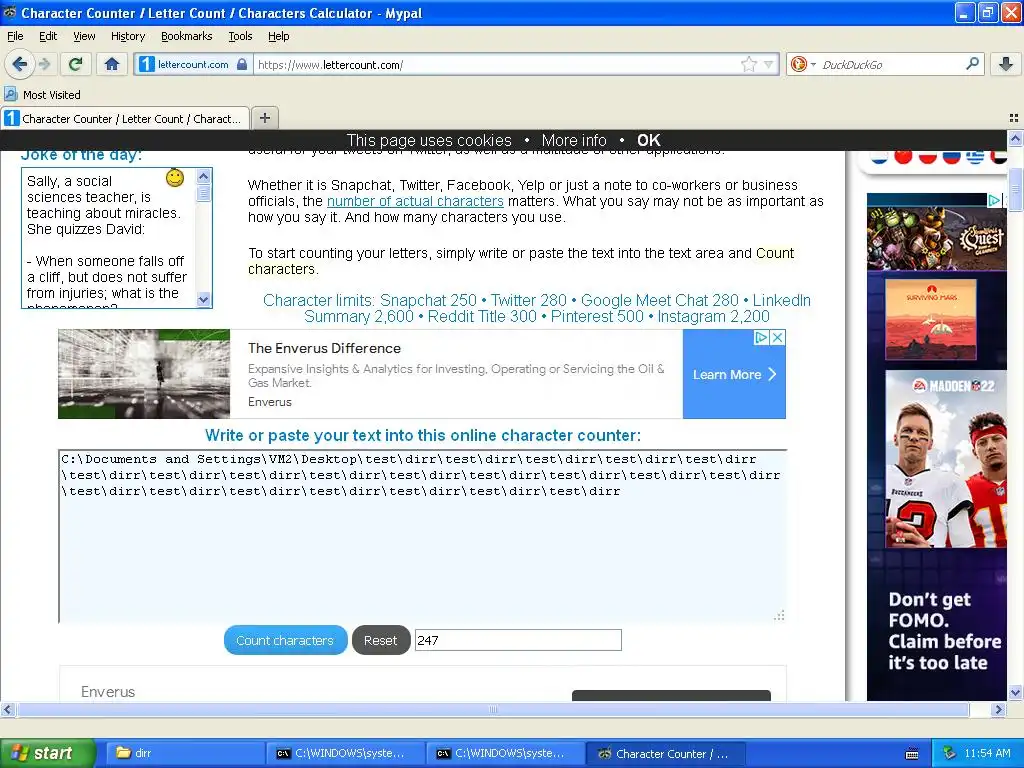The height and width of the screenshot is (768, 1024).
Task: Click the AdChoices icon on Enverus ad
Action: tap(761, 338)
